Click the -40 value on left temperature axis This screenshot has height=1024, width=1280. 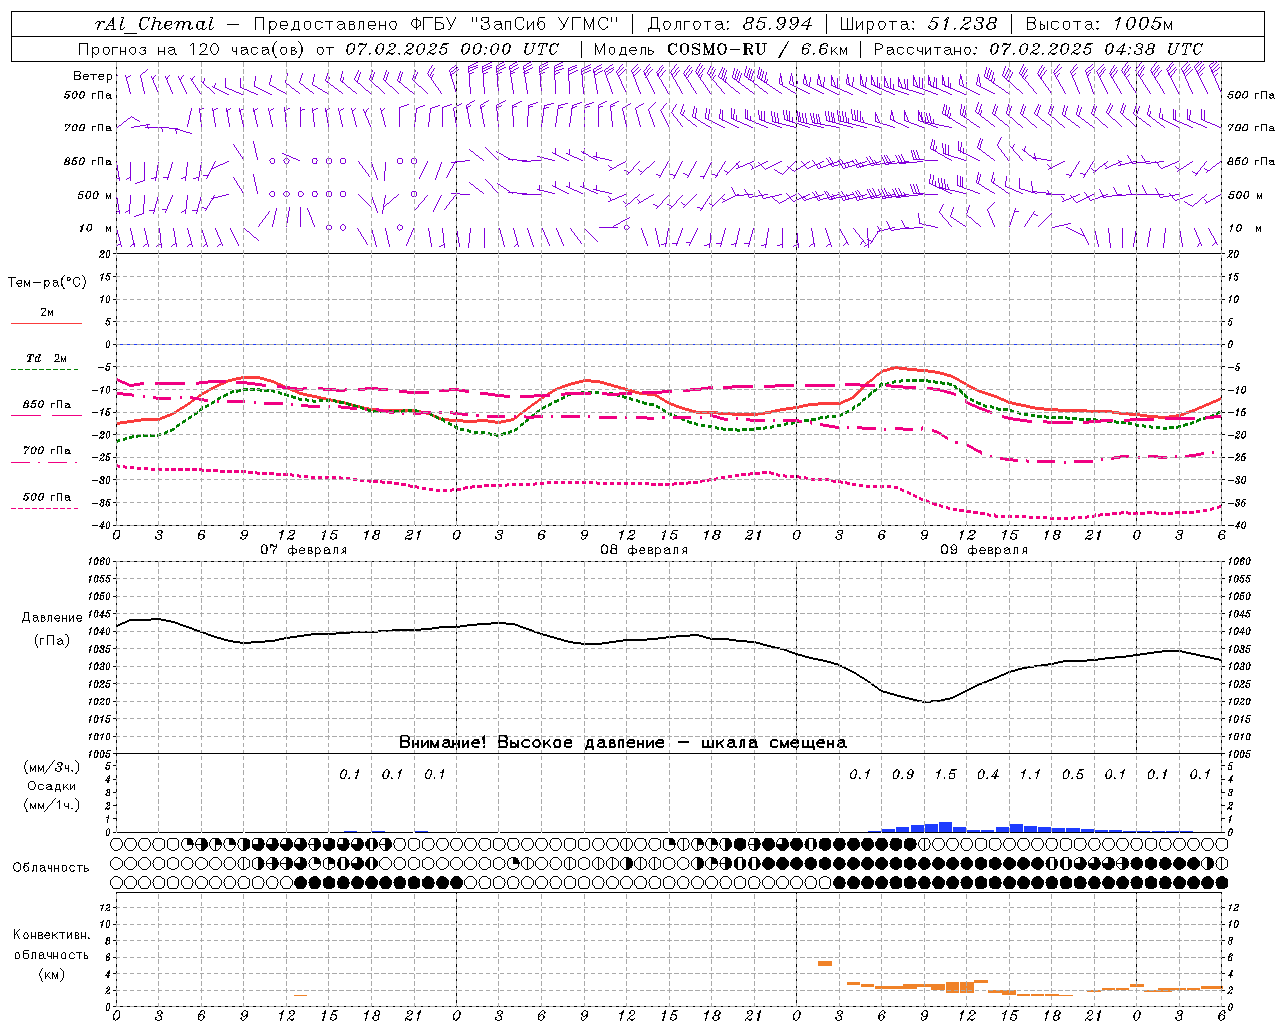point(102,526)
